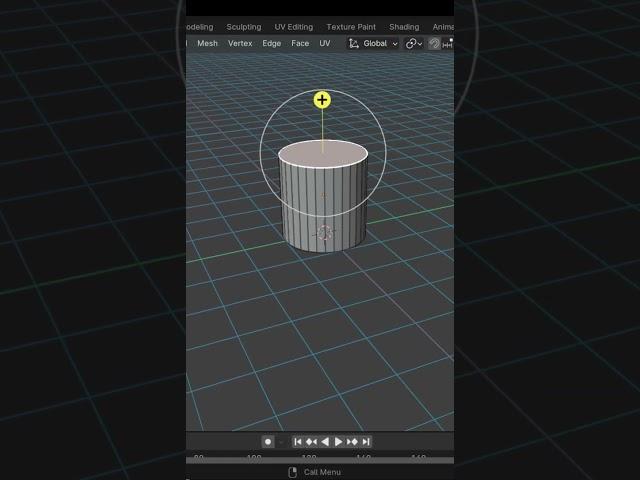The height and width of the screenshot is (480, 640).
Task: Open the Mesh menu
Action: (x=207, y=43)
